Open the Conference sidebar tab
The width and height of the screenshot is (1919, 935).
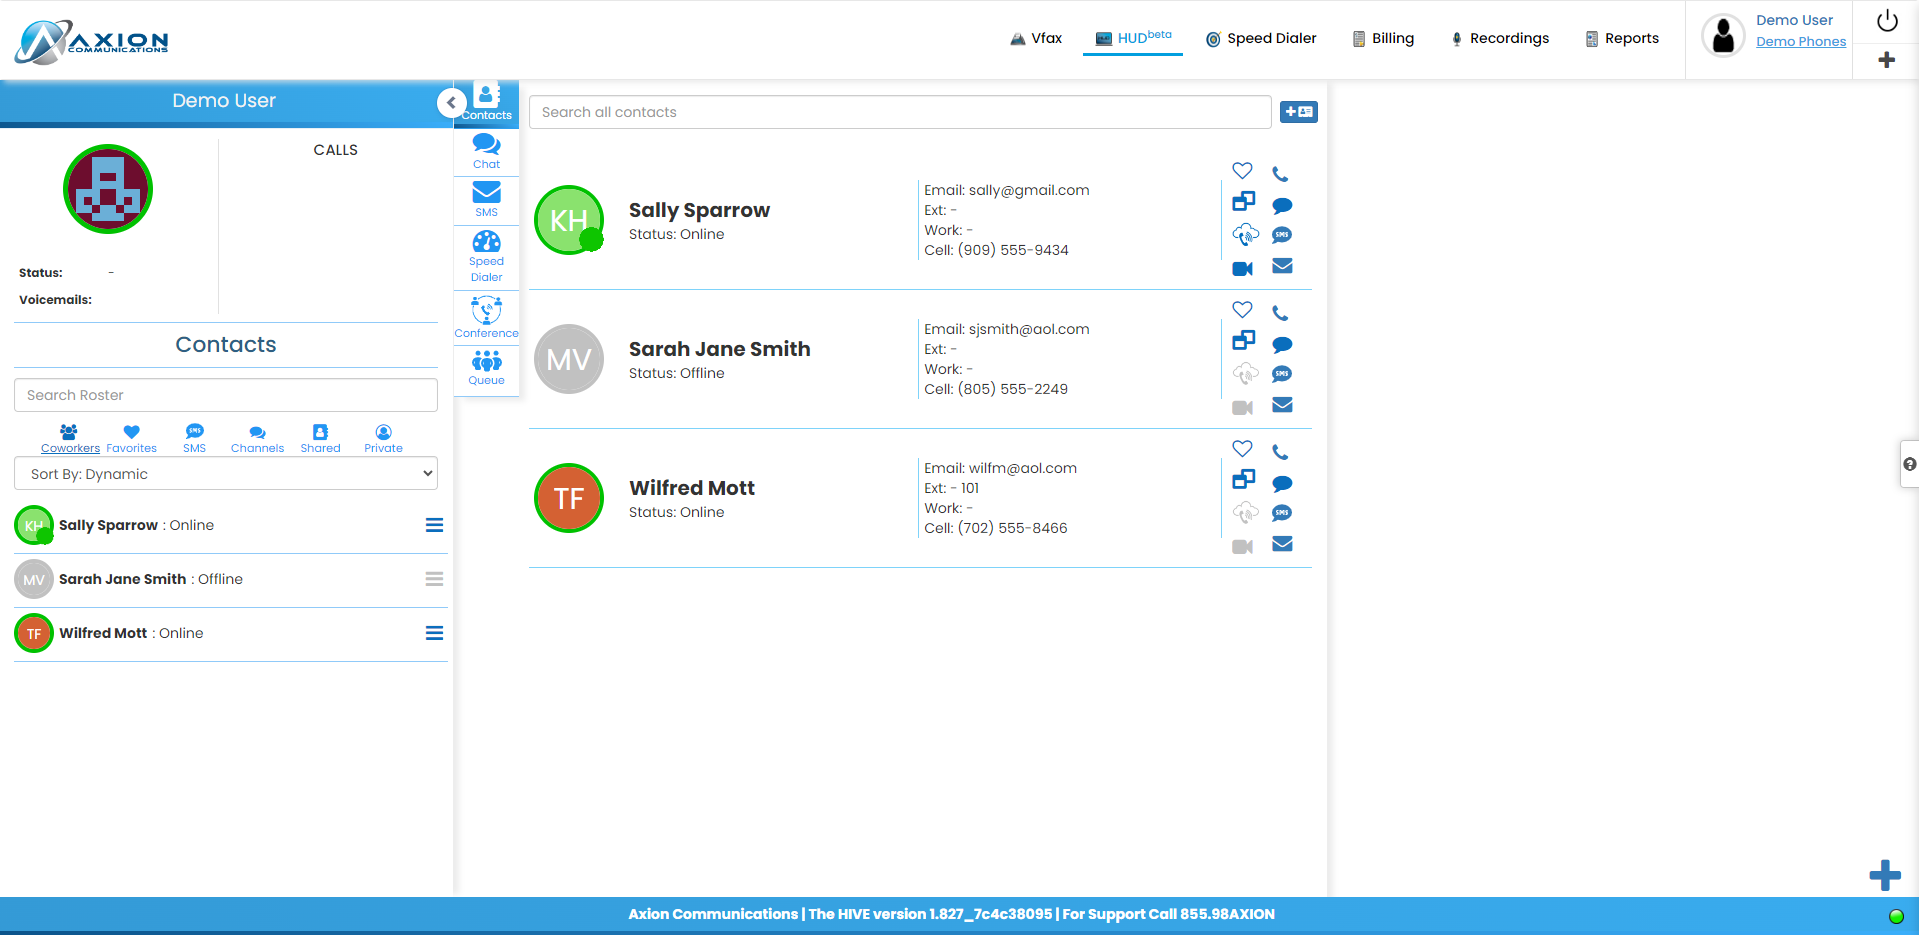click(x=487, y=317)
